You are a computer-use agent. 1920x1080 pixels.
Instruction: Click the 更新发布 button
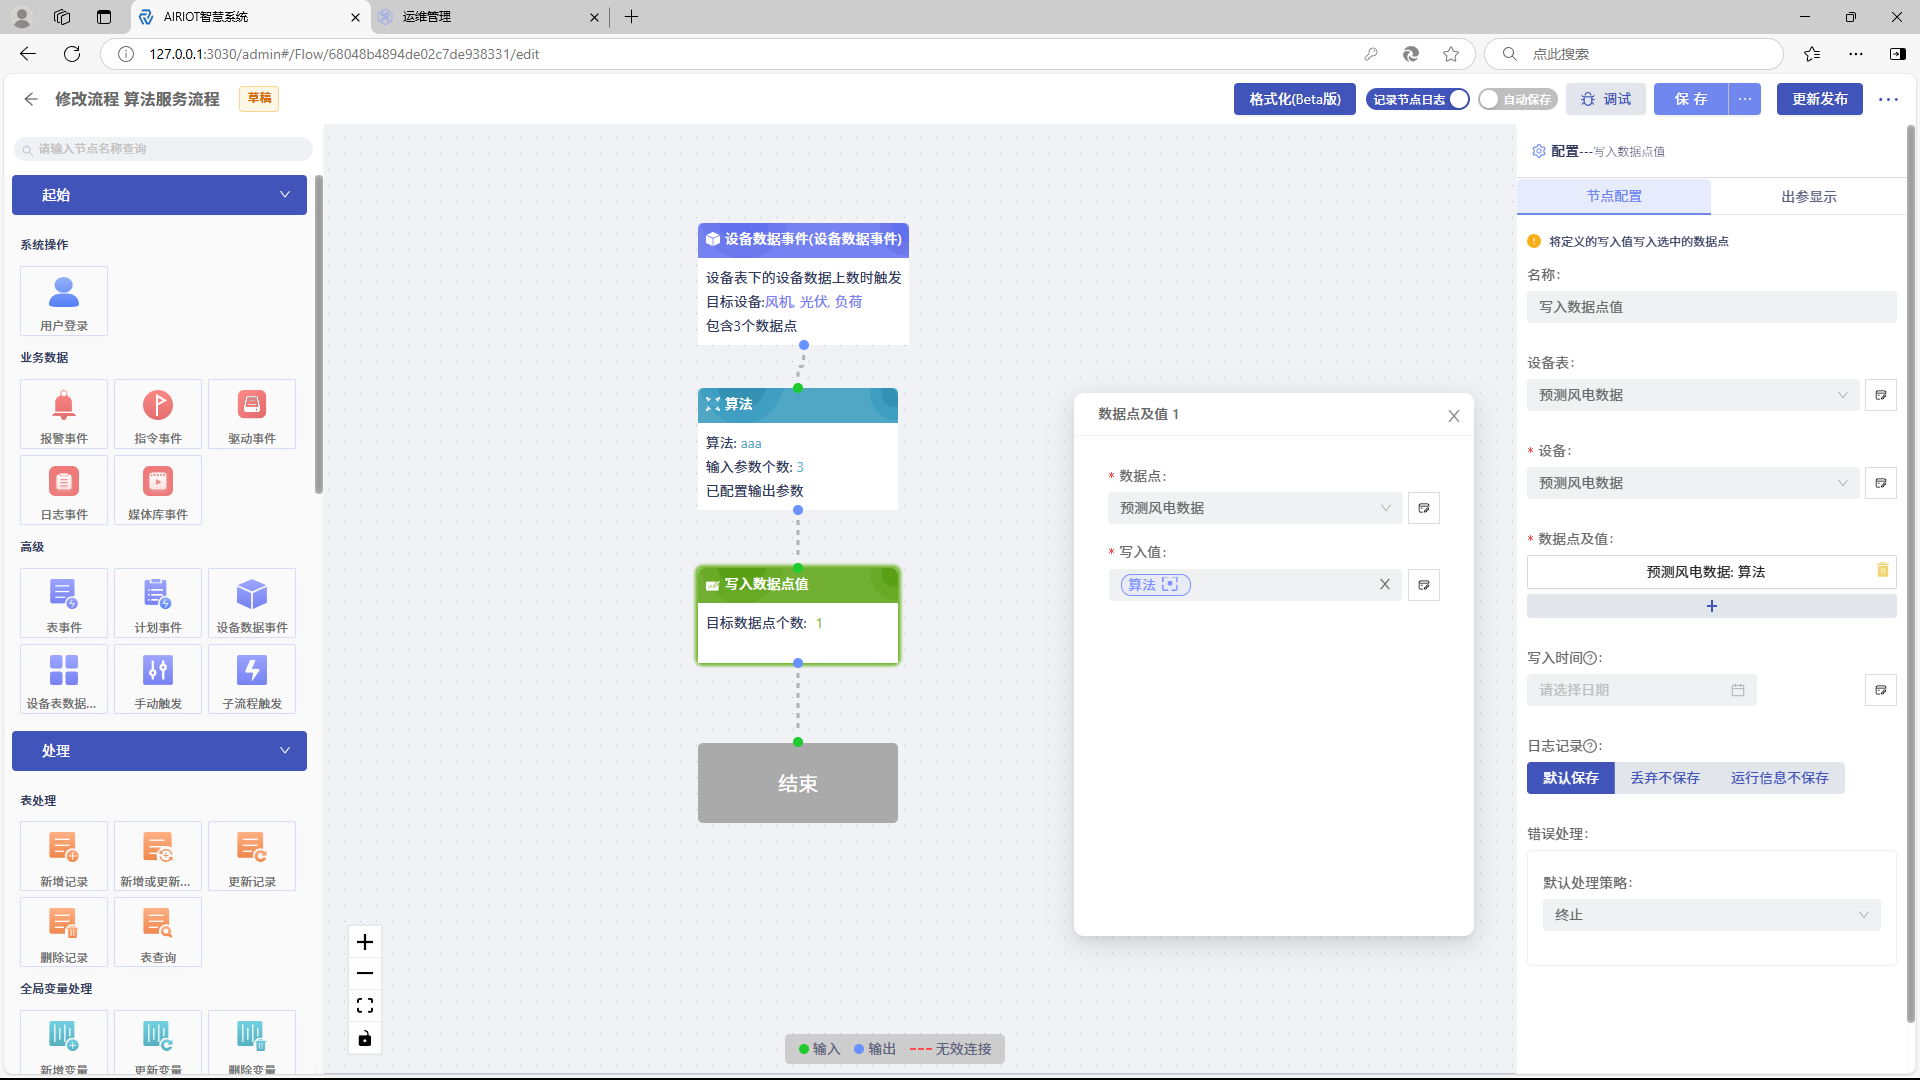click(x=1819, y=99)
